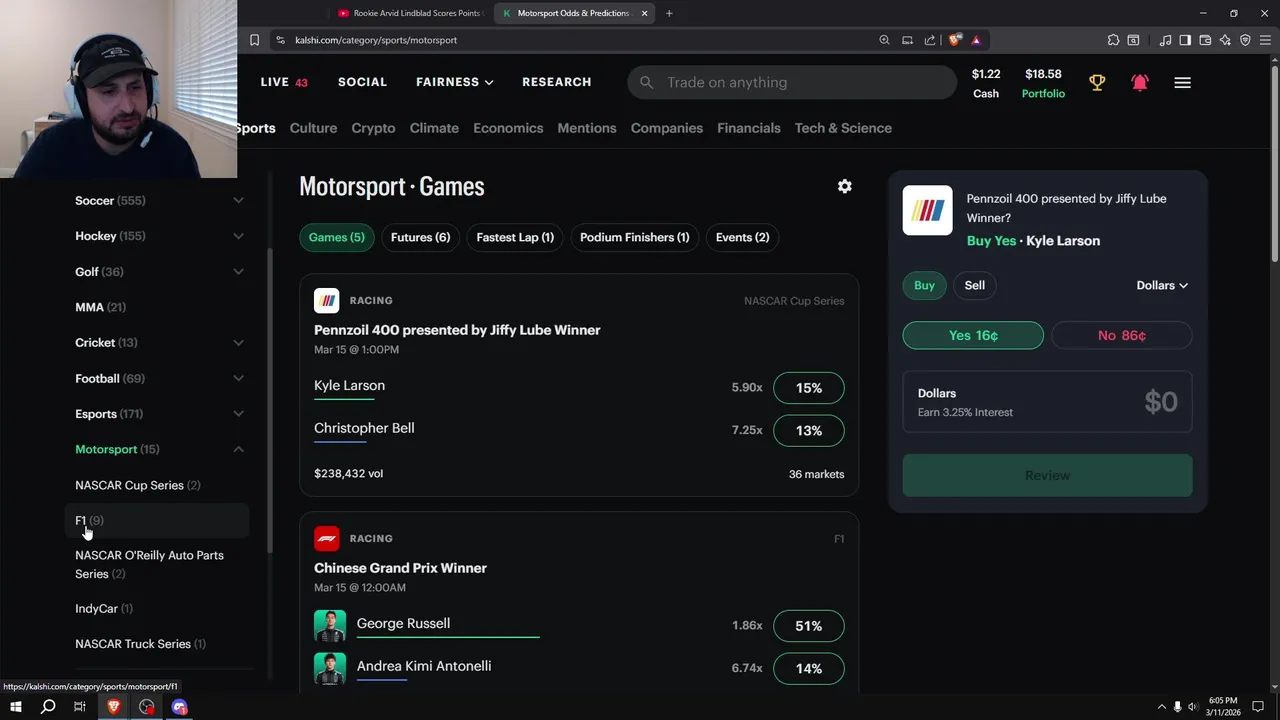Open the Portfolio $18.58 link
Viewport: 1280px width, 720px height.
(1043, 83)
